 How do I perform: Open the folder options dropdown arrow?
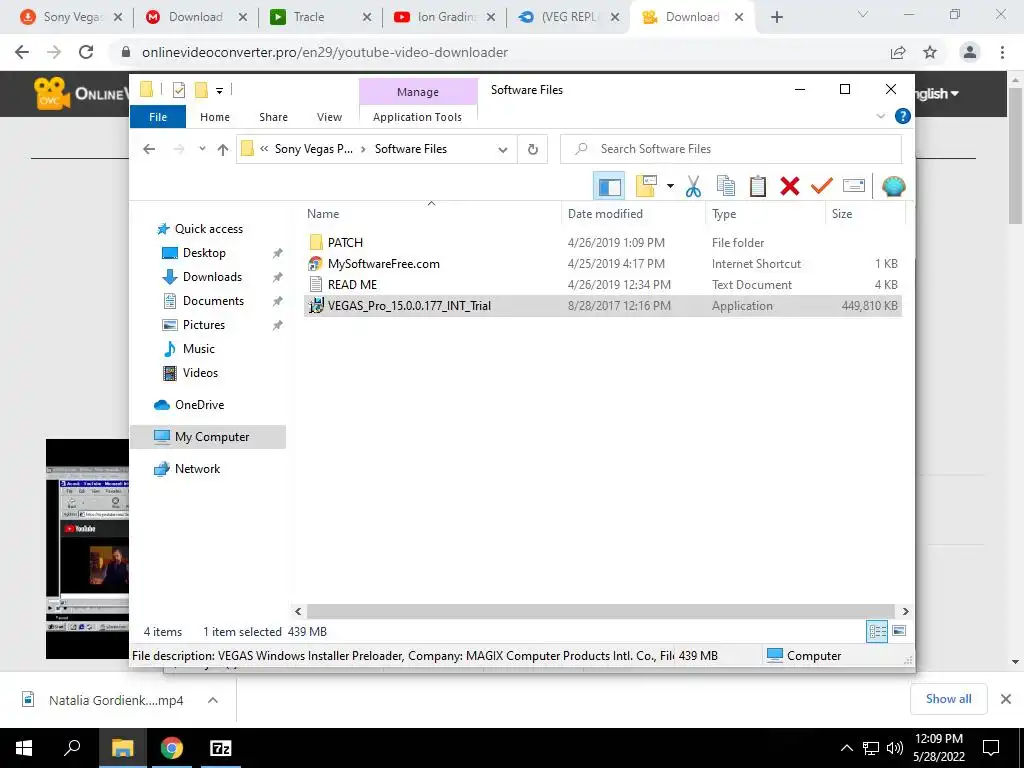point(670,187)
